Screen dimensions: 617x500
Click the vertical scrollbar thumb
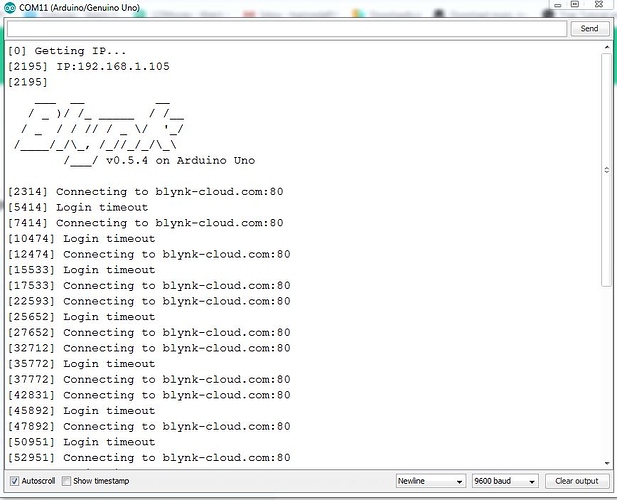click(x=606, y=170)
